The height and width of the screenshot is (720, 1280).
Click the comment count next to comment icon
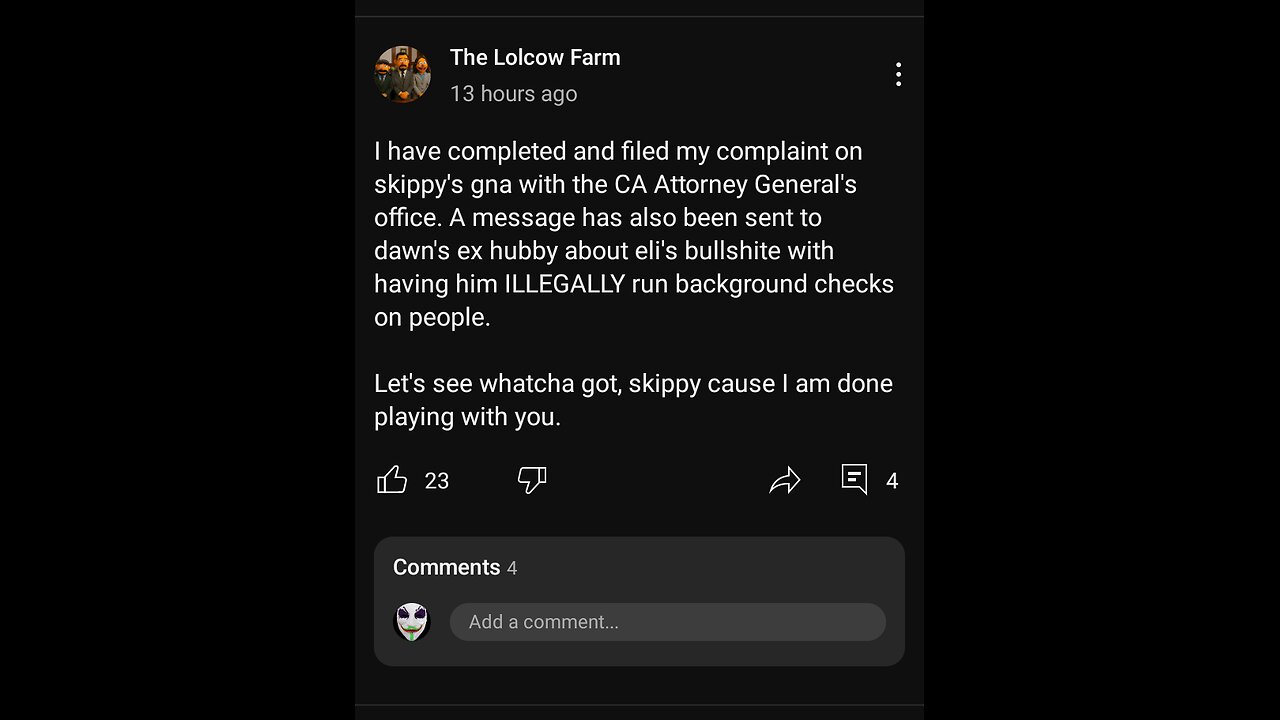[x=892, y=481]
